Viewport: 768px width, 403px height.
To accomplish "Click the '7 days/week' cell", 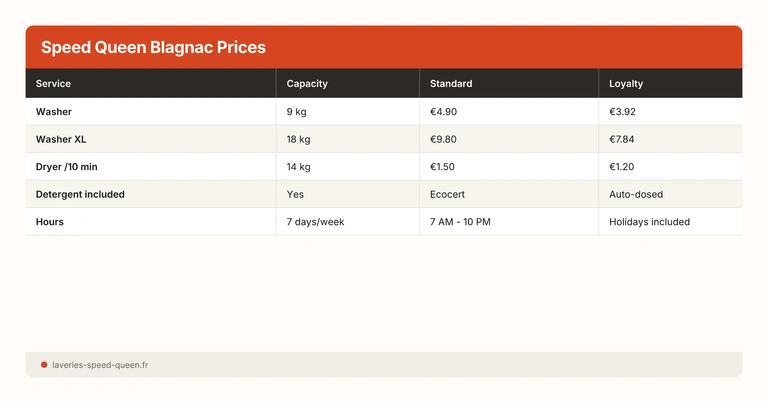I will [315, 222].
